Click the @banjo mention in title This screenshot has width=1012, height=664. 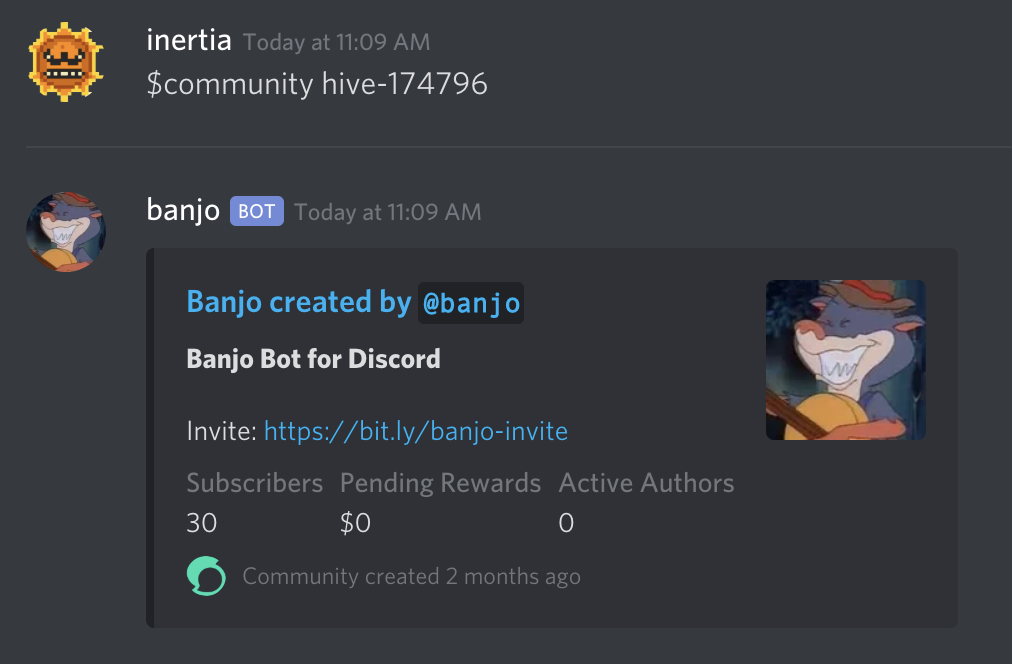(x=471, y=303)
